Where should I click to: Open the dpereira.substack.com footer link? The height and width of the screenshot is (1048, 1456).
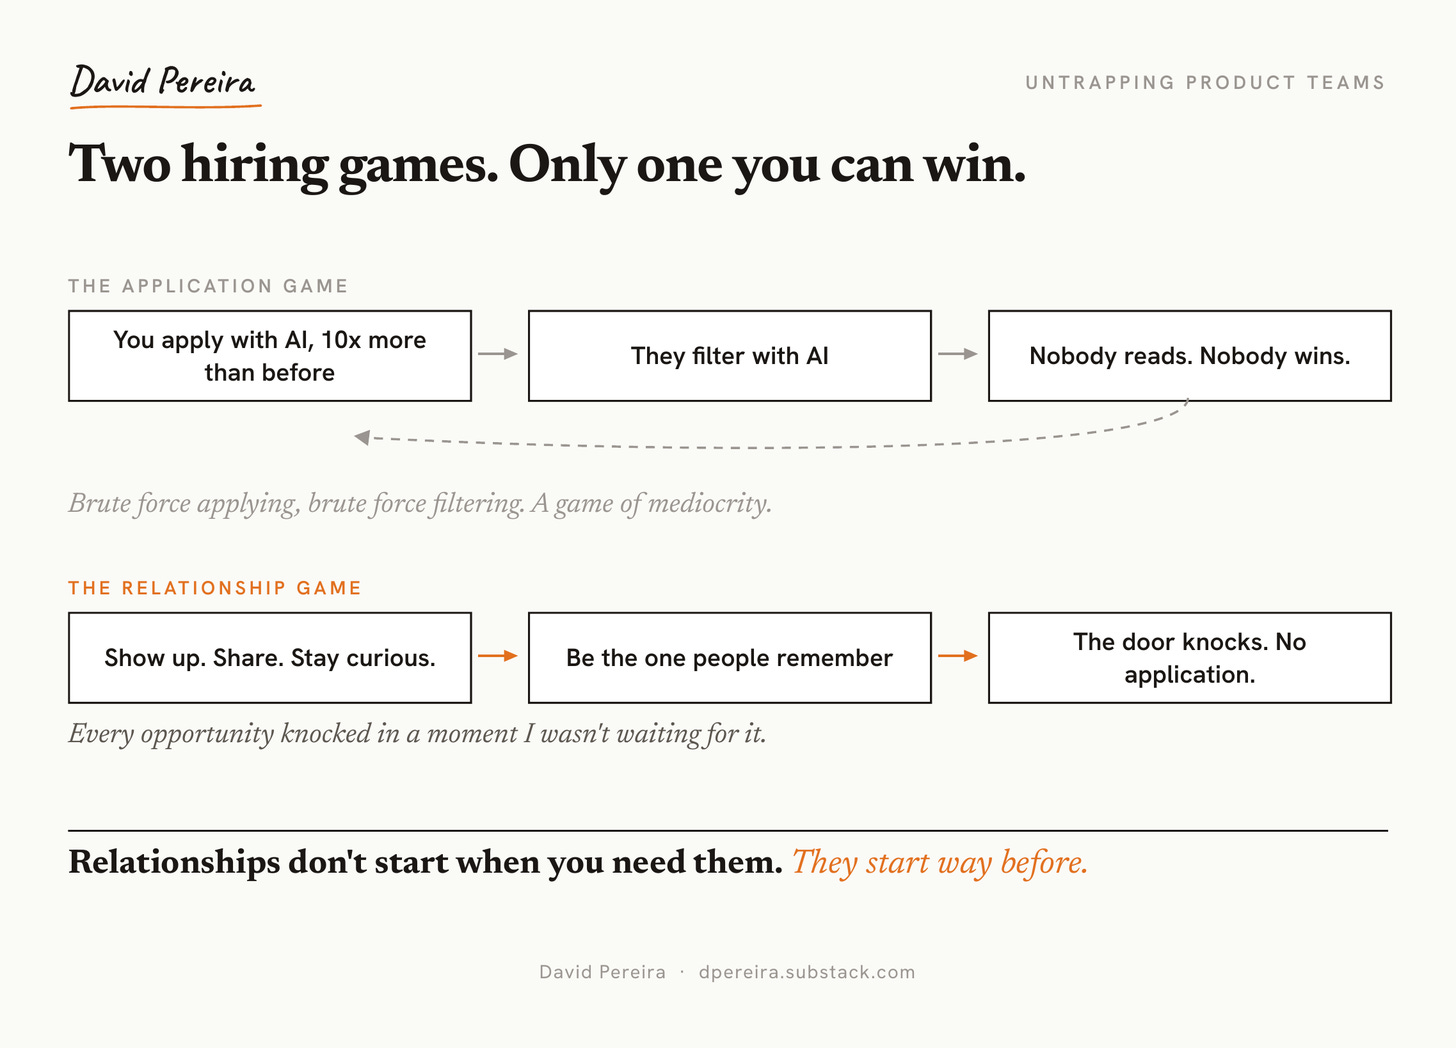807,972
